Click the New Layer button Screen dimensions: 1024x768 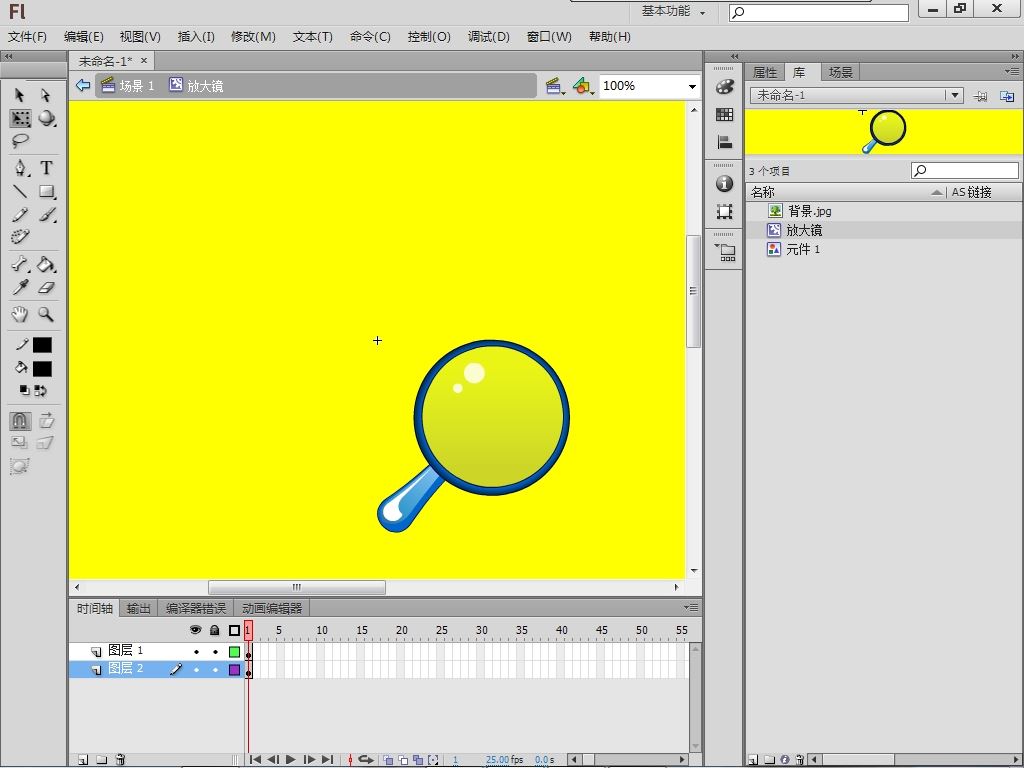[83, 760]
